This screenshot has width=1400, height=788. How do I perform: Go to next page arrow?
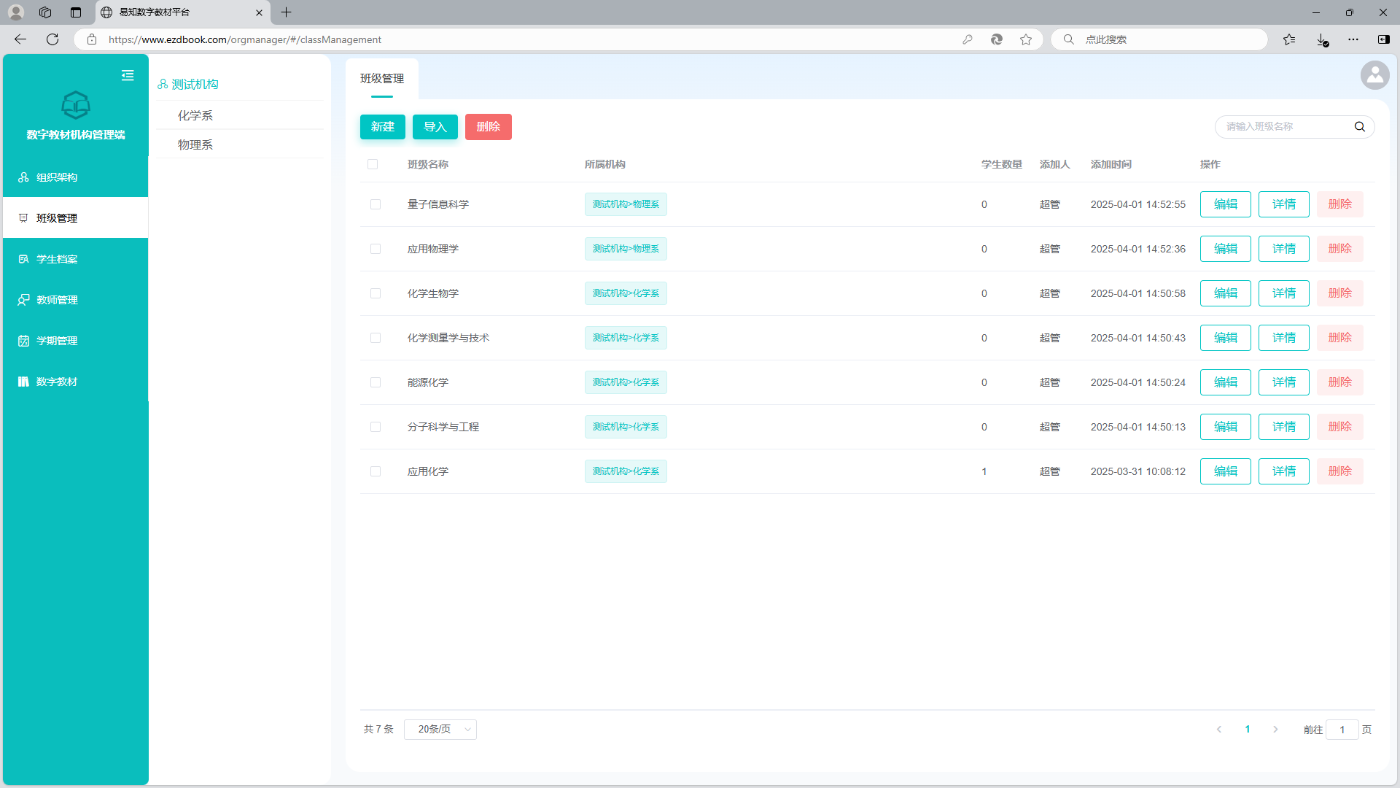(1275, 729)
